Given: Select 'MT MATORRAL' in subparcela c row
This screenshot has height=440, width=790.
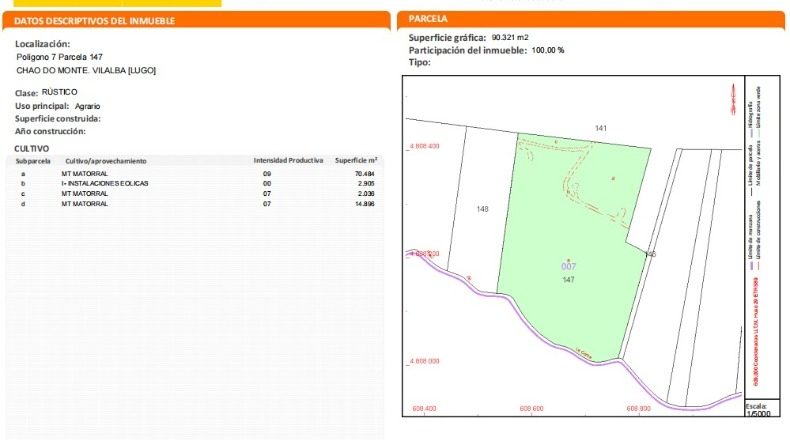Looking at the screenshot, I should click(x=85, y=194).
